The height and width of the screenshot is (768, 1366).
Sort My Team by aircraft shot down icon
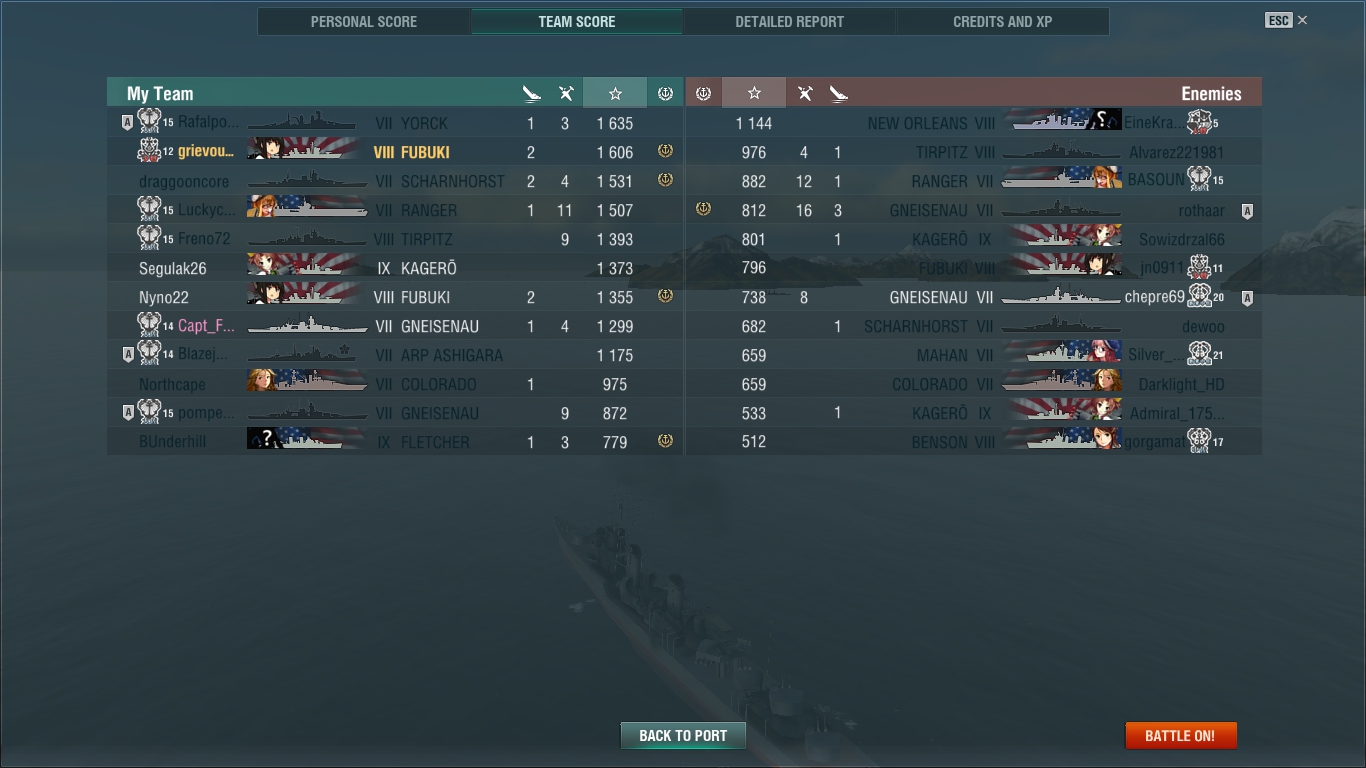coord(565,93)
